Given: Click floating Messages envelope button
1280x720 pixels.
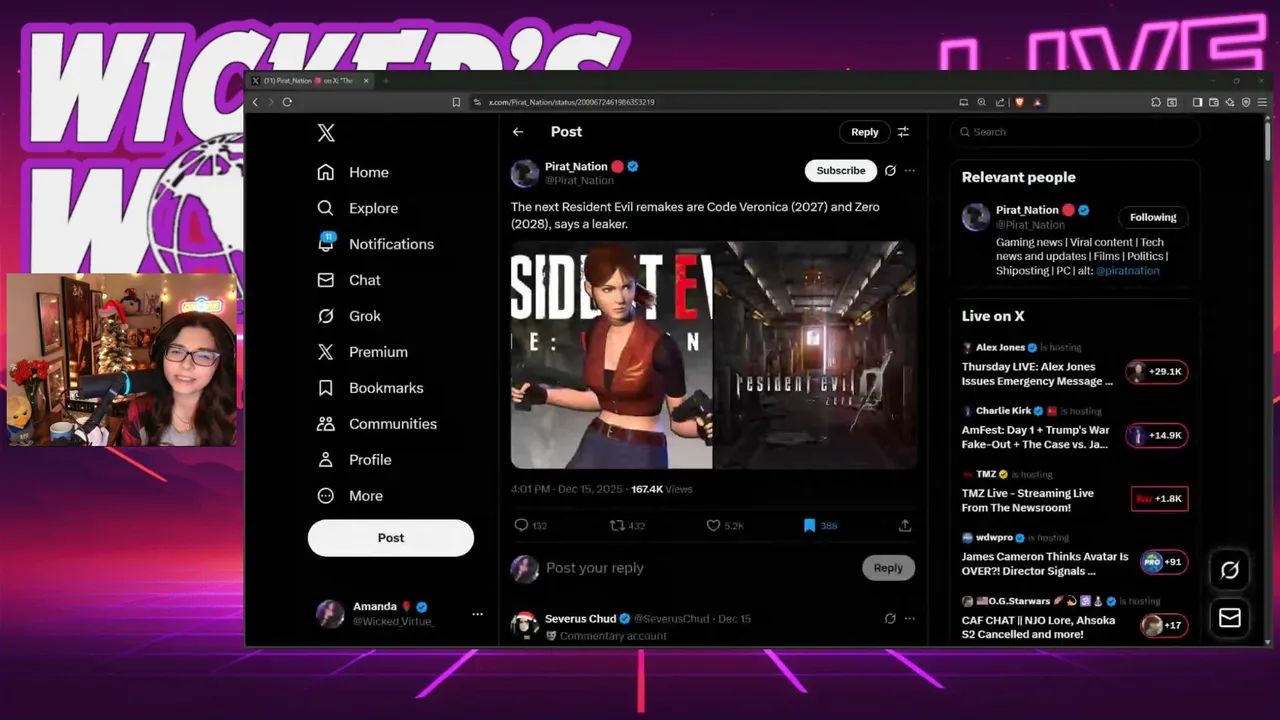Looking at the screenshot, I should (1230, 619).
